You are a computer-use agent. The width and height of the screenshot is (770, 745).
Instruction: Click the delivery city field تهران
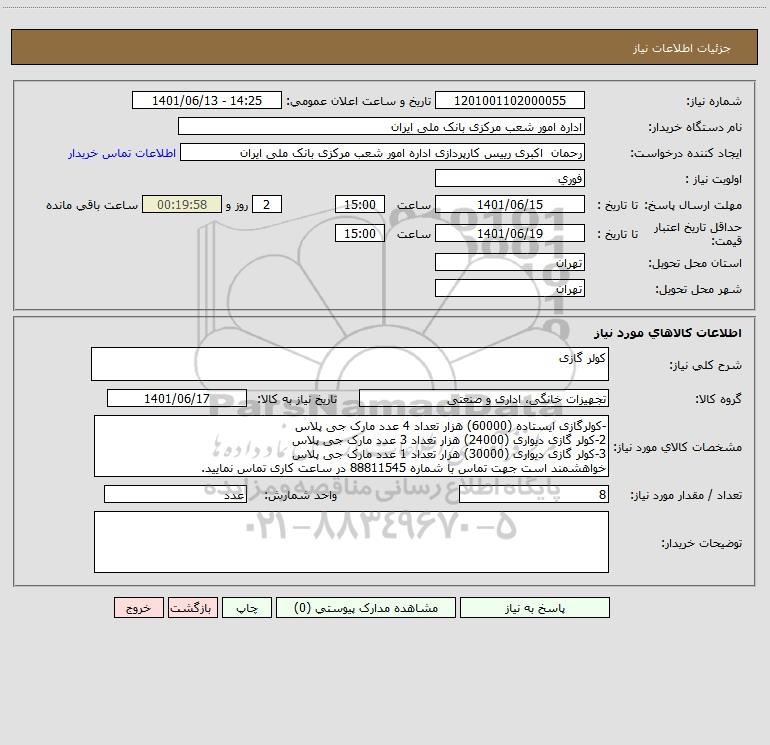pyautogui.click(x=510, y=288)
